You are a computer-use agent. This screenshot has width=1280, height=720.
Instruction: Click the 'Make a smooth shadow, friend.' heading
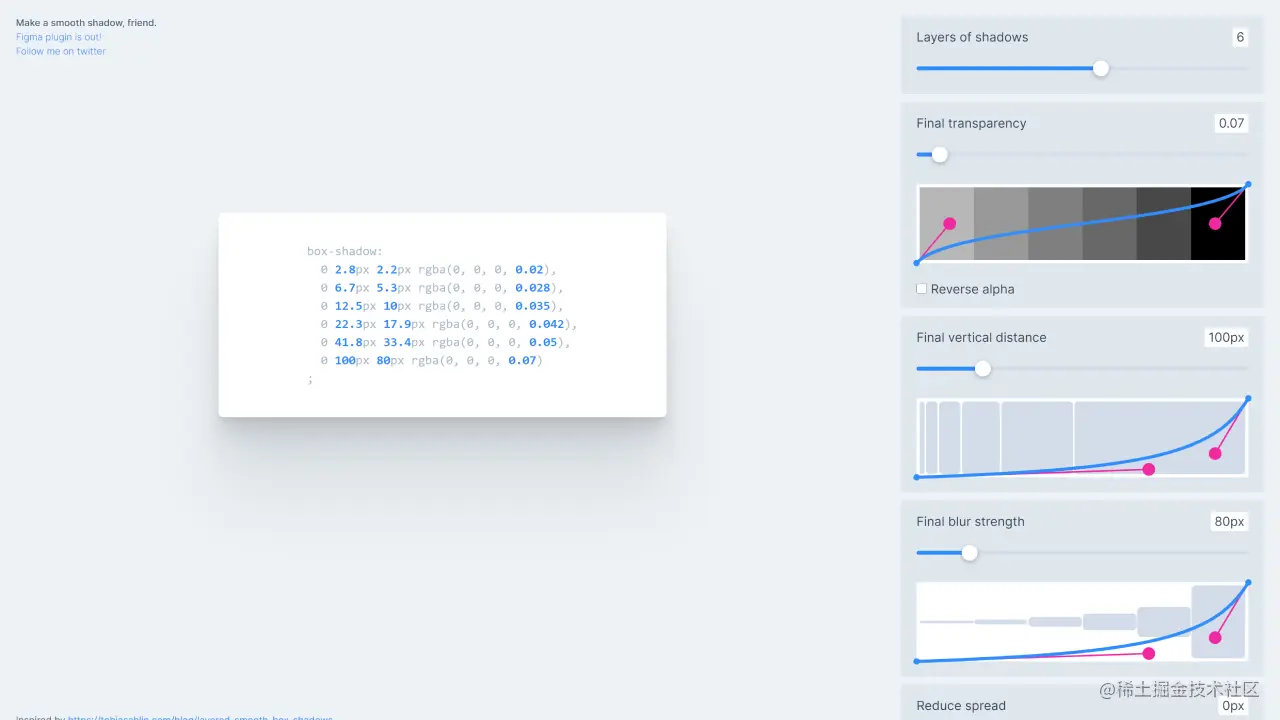(x=86, y=23)
